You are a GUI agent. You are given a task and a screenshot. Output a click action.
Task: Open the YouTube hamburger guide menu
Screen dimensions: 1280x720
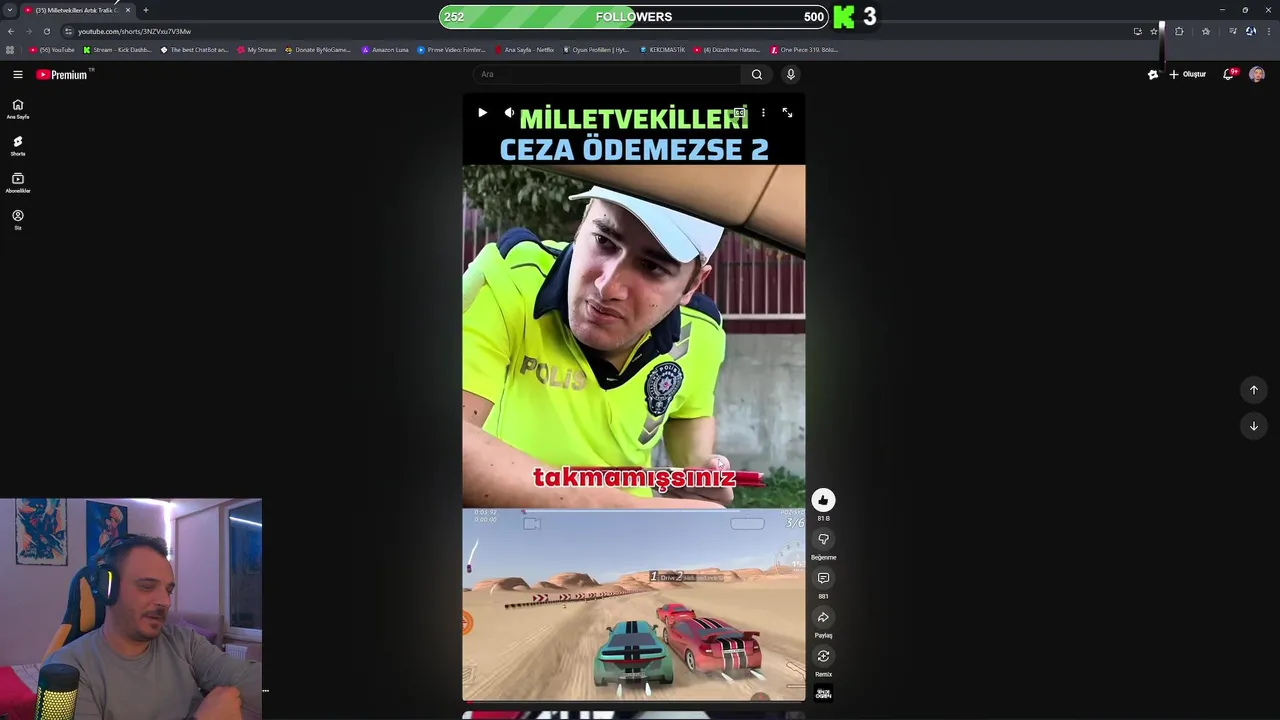[x=18, y=74]
